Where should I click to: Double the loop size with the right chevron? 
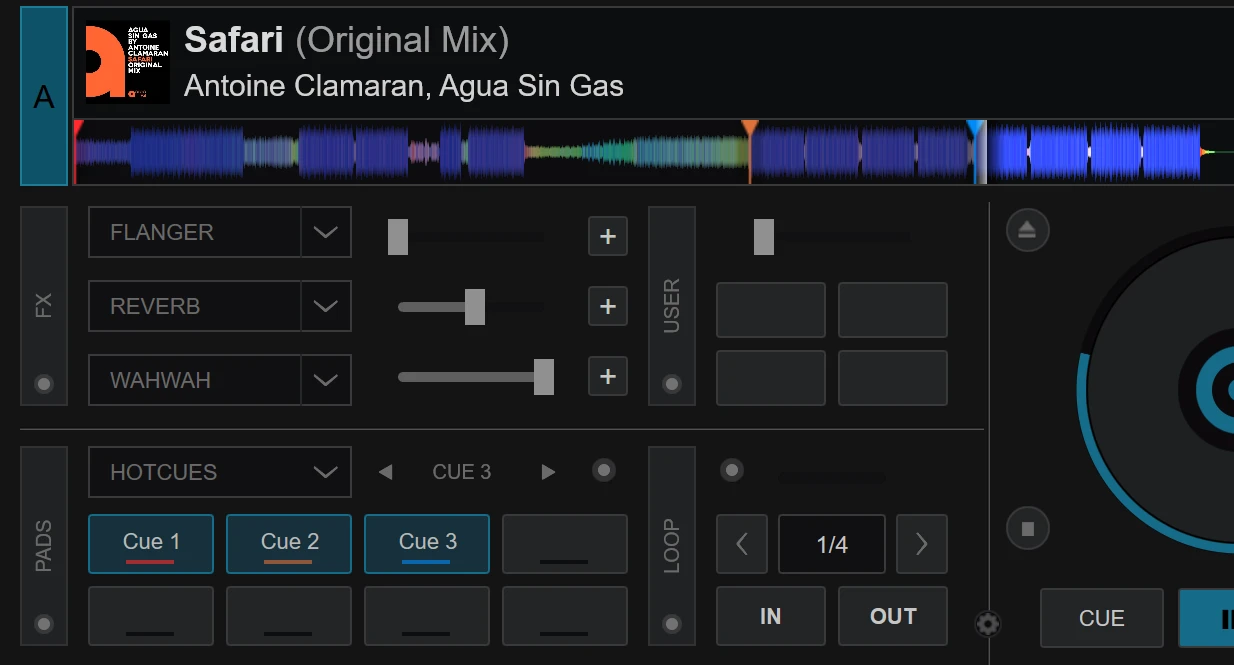pyautogui.click(x=922, y=544)
